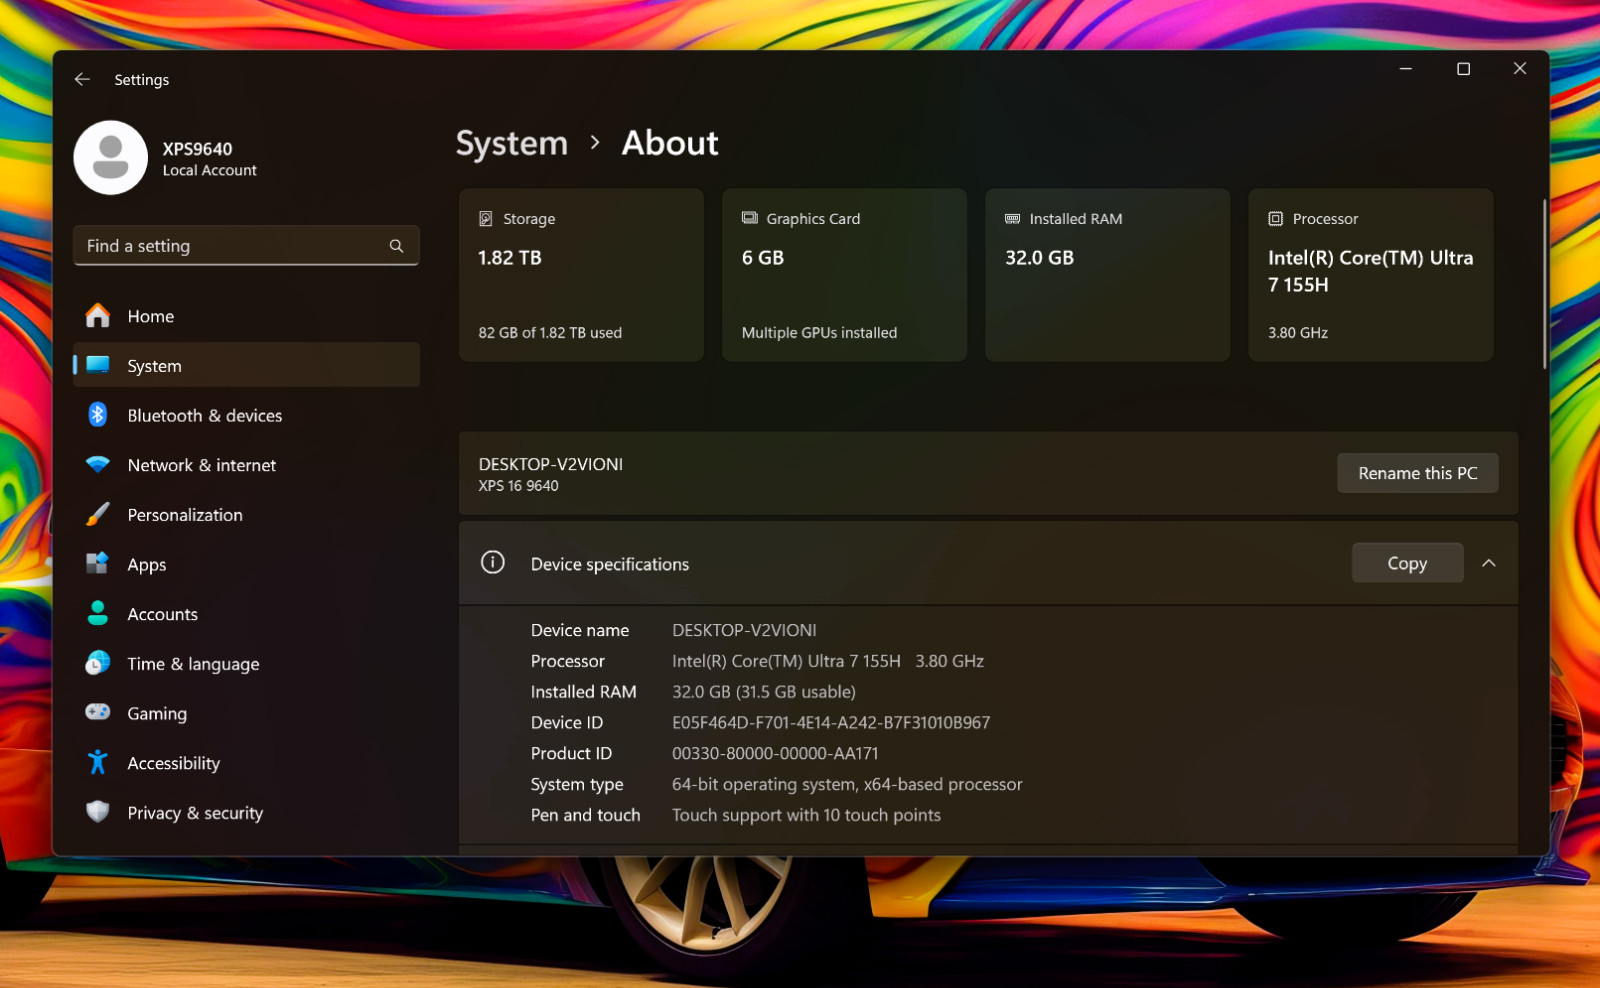Viewport: 1600px width, 988px height.
Task: Click the Installed RAM chip icon
Action: [x=1013, y=218]
